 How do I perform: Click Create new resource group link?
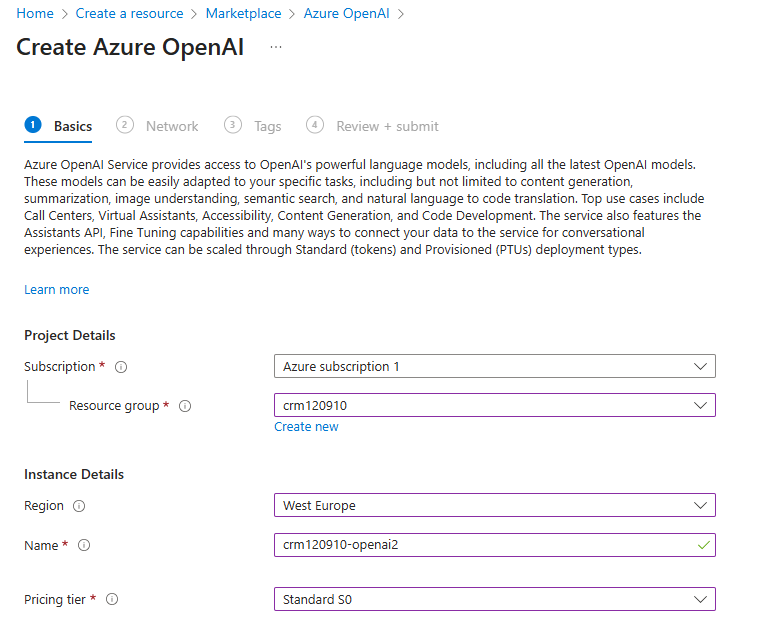306,427
